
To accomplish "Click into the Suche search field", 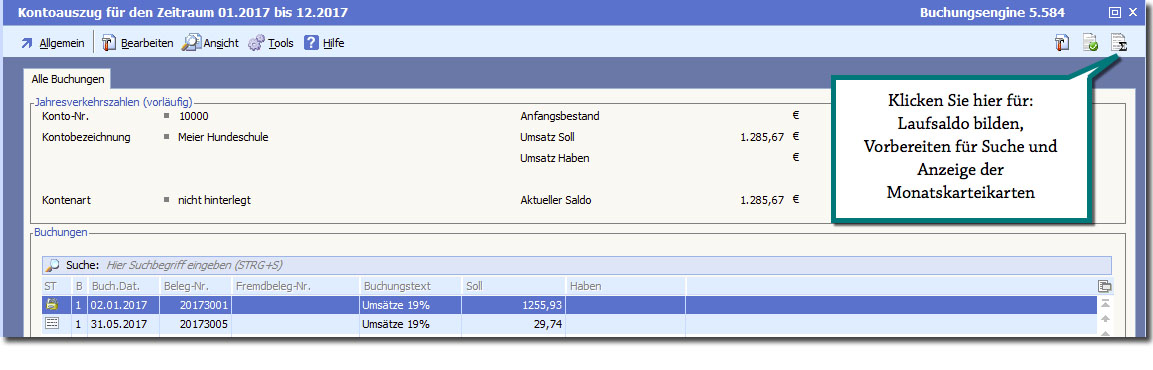I will tap(607, 265).
